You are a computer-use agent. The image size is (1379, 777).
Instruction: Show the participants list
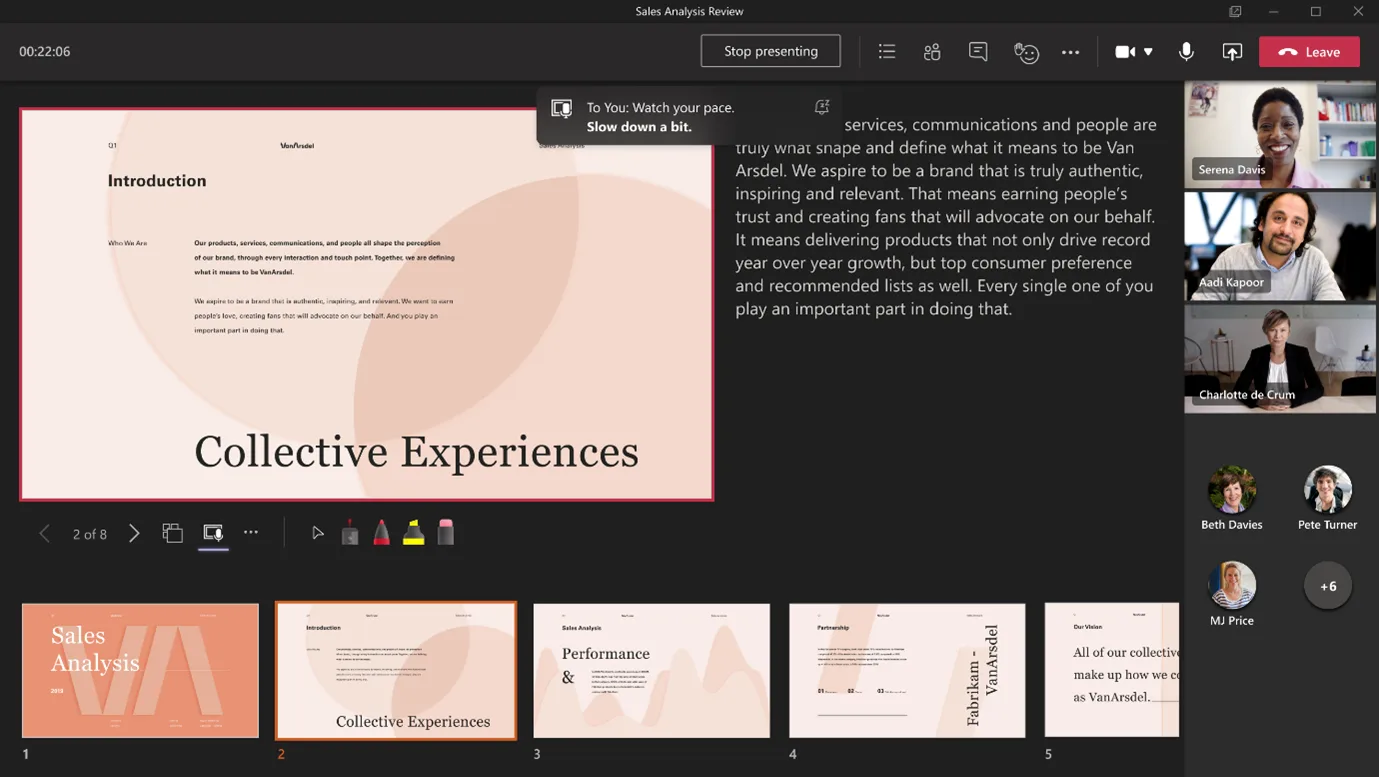pyautogui.click(x=932, y=51)
